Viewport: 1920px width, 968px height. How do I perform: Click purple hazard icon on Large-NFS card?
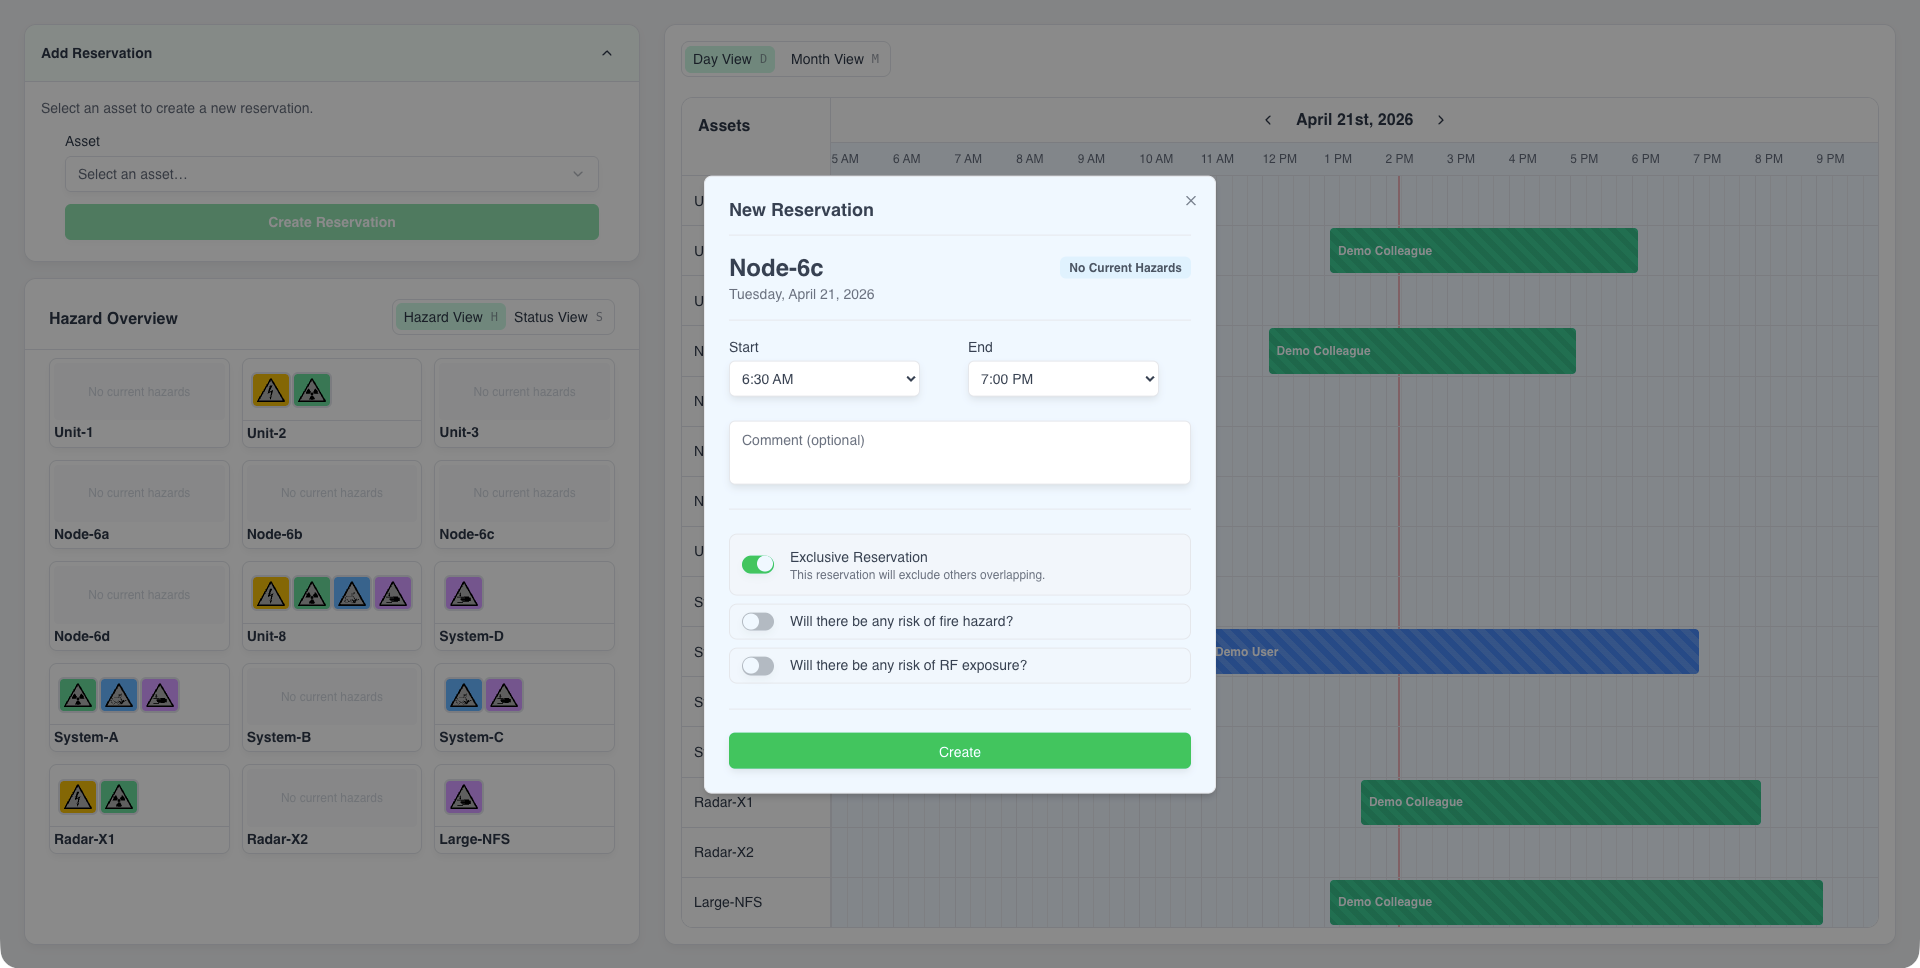[x=464, y=797]
